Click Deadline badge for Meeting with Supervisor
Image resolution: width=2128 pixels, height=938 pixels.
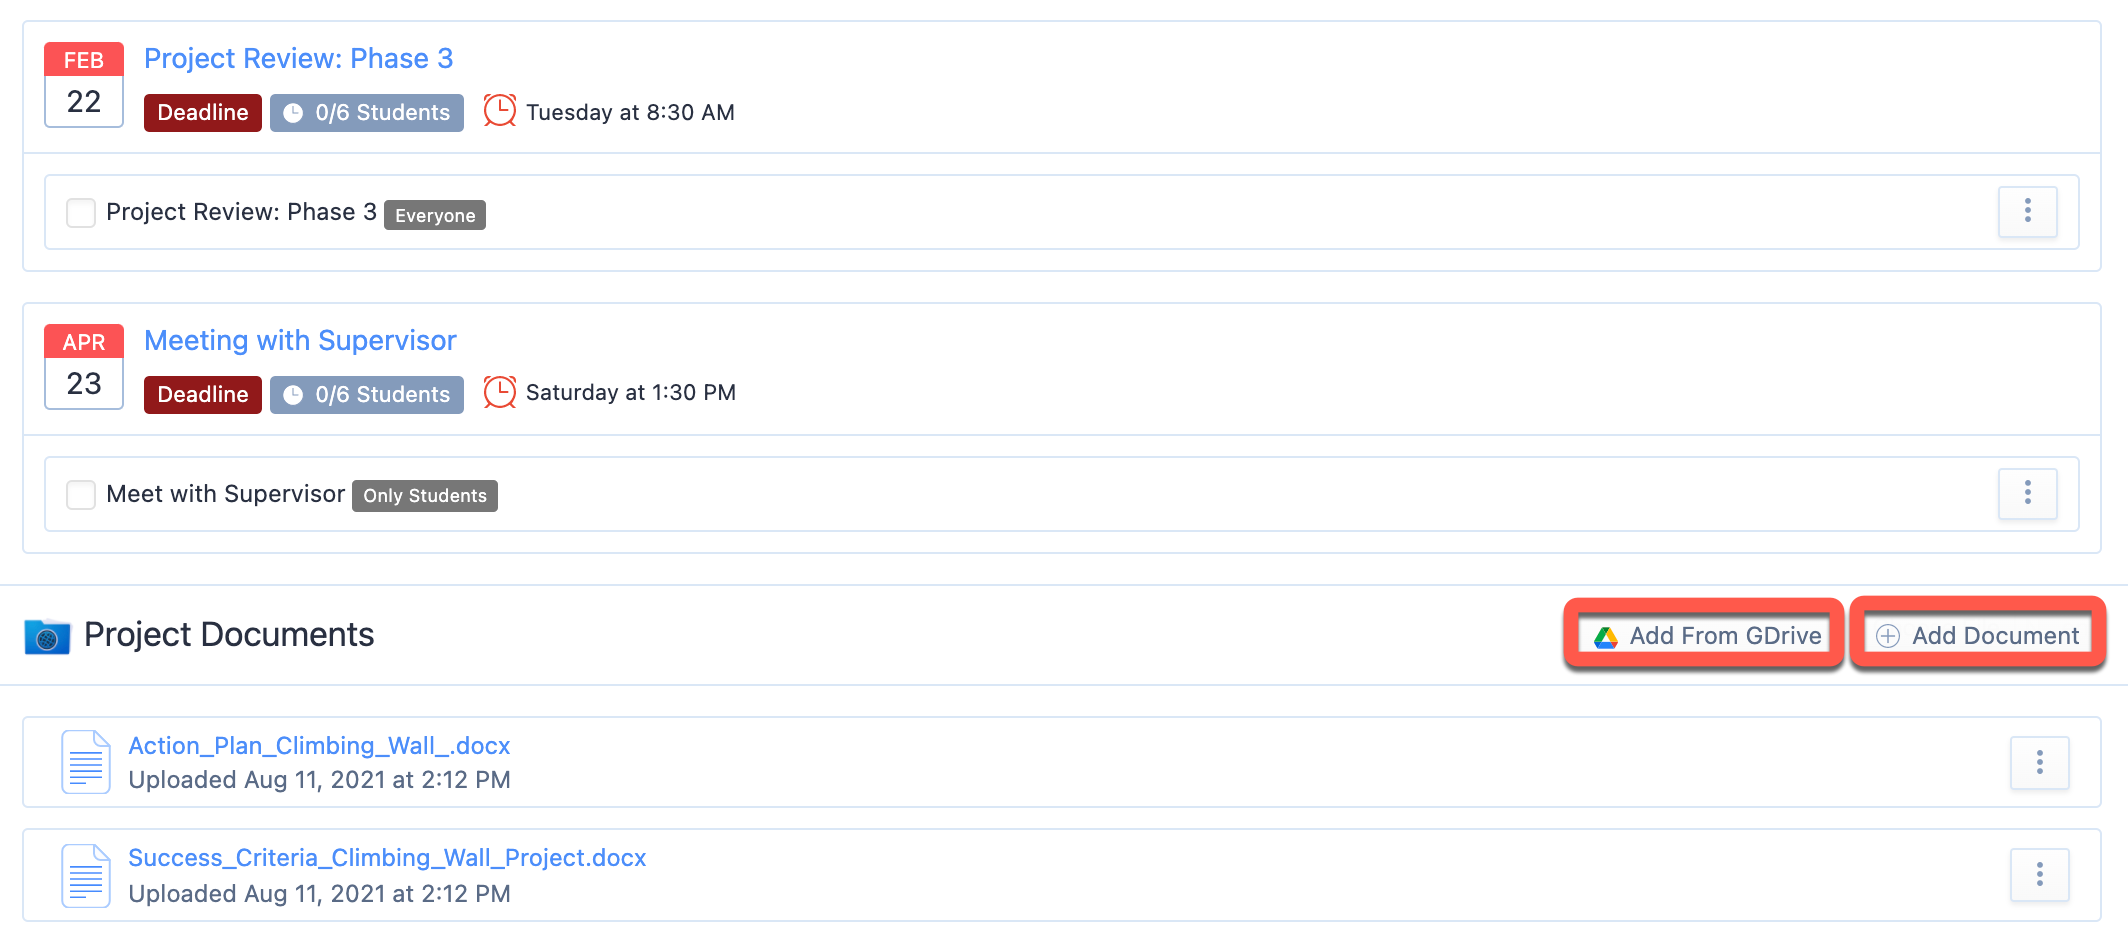point(203,394)
